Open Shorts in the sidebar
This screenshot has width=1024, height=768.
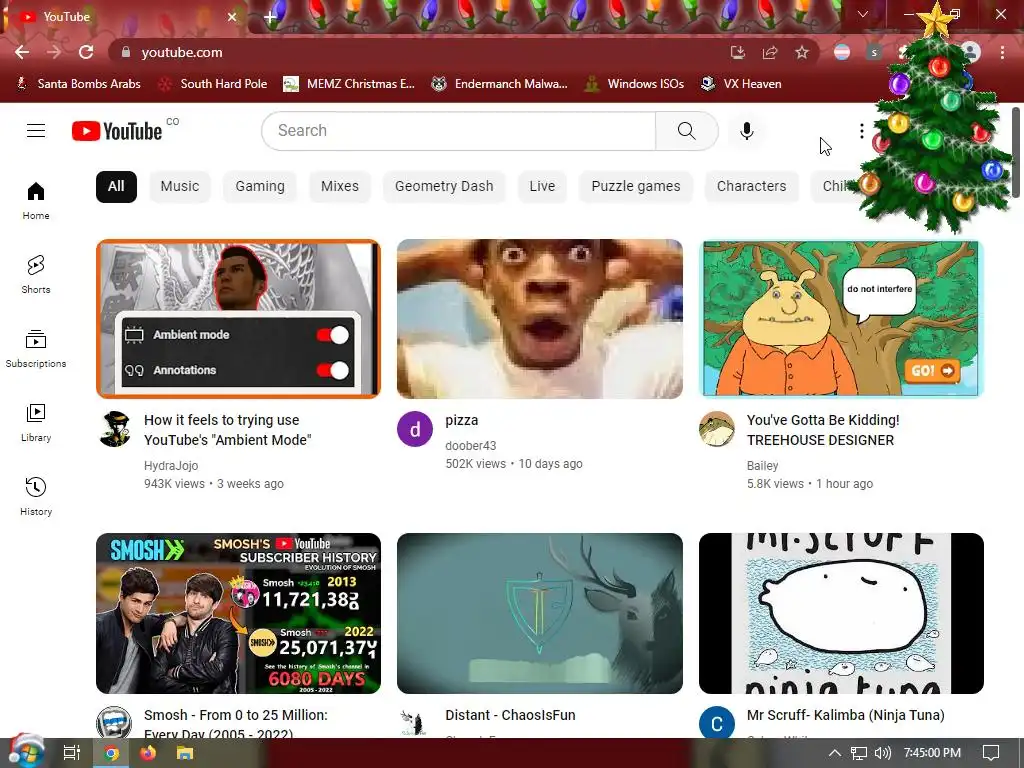point(36,274)
